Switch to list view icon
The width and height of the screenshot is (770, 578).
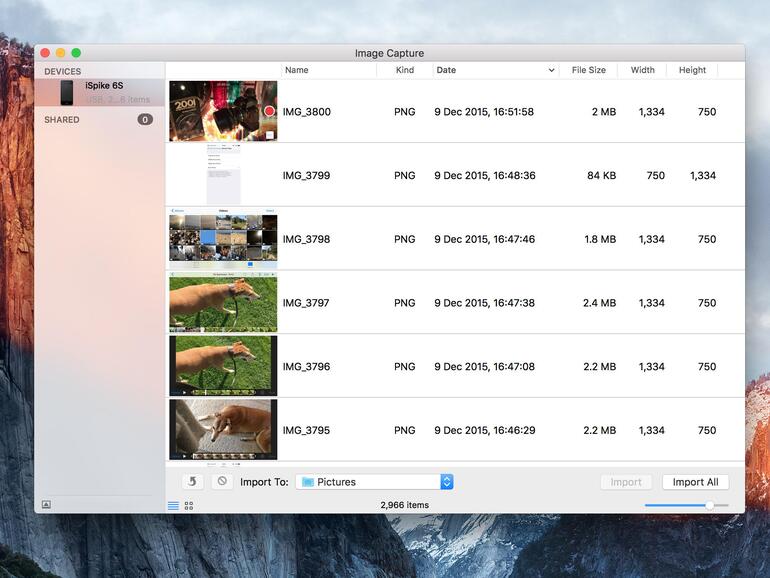[x=173, y=505]
